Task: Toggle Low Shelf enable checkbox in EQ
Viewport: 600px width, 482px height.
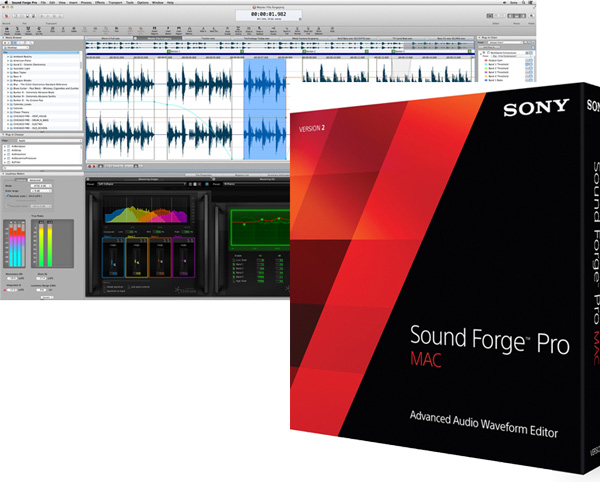Action: [234, 260]
